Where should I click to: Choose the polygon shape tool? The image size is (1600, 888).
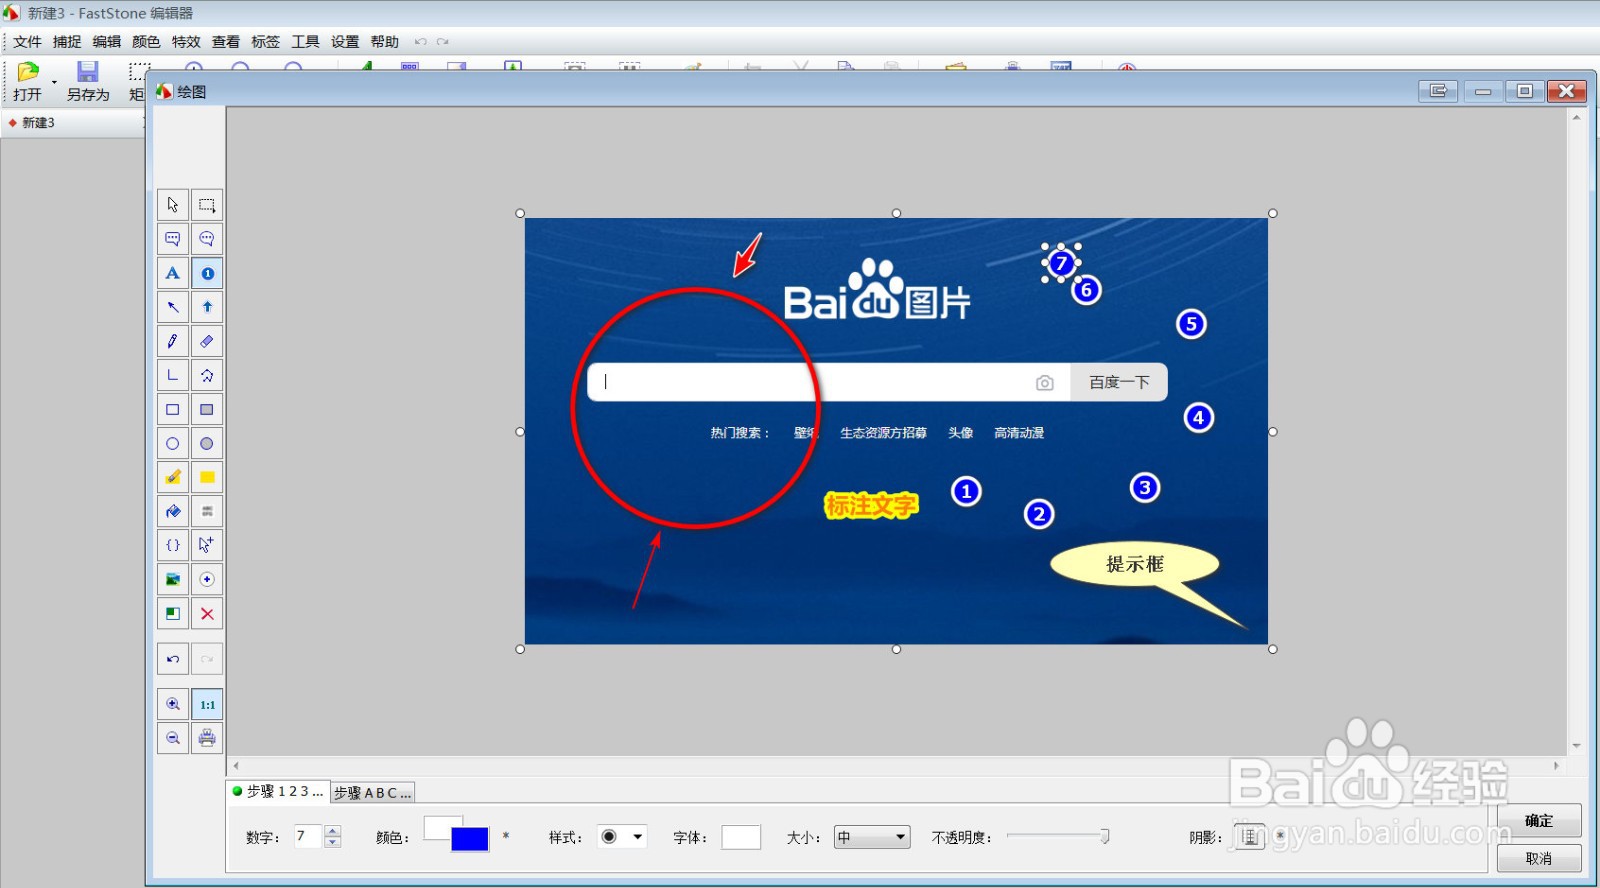(x=207, y=375)
